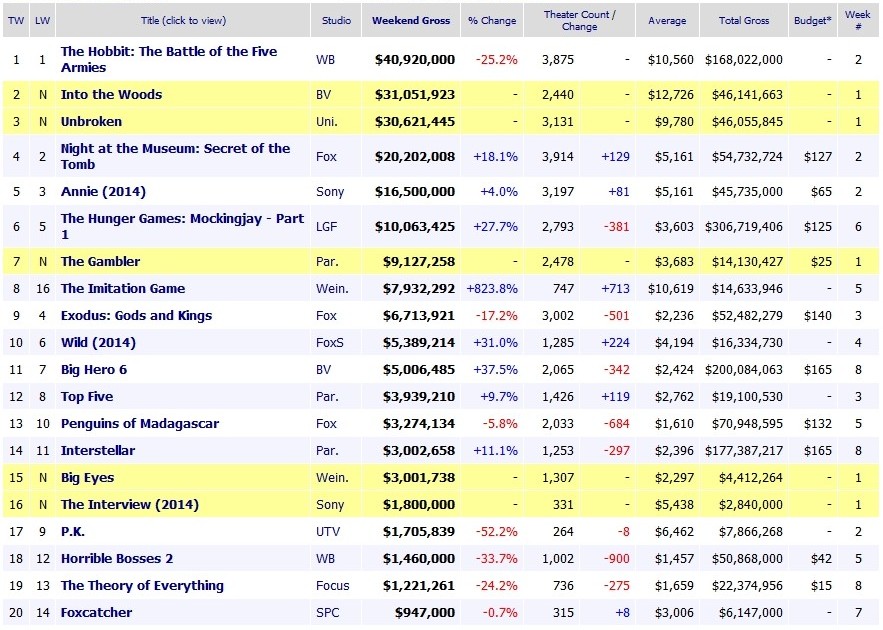Open the Top Five title link
The width and height of the screenshot is (883, 630).
[x=87, y=396]
